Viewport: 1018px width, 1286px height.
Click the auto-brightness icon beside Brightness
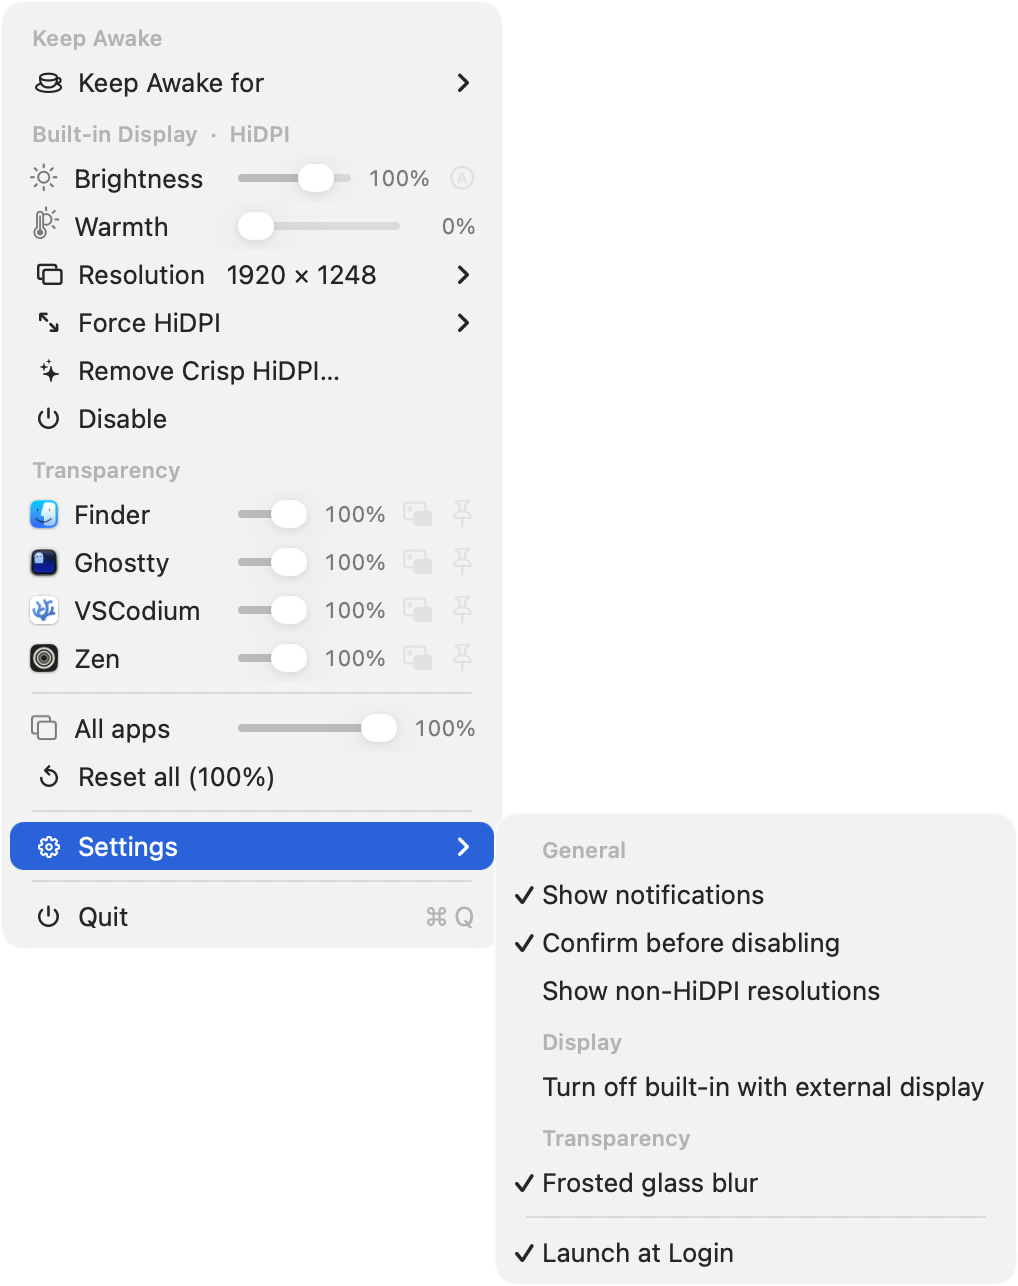(461, 178)
